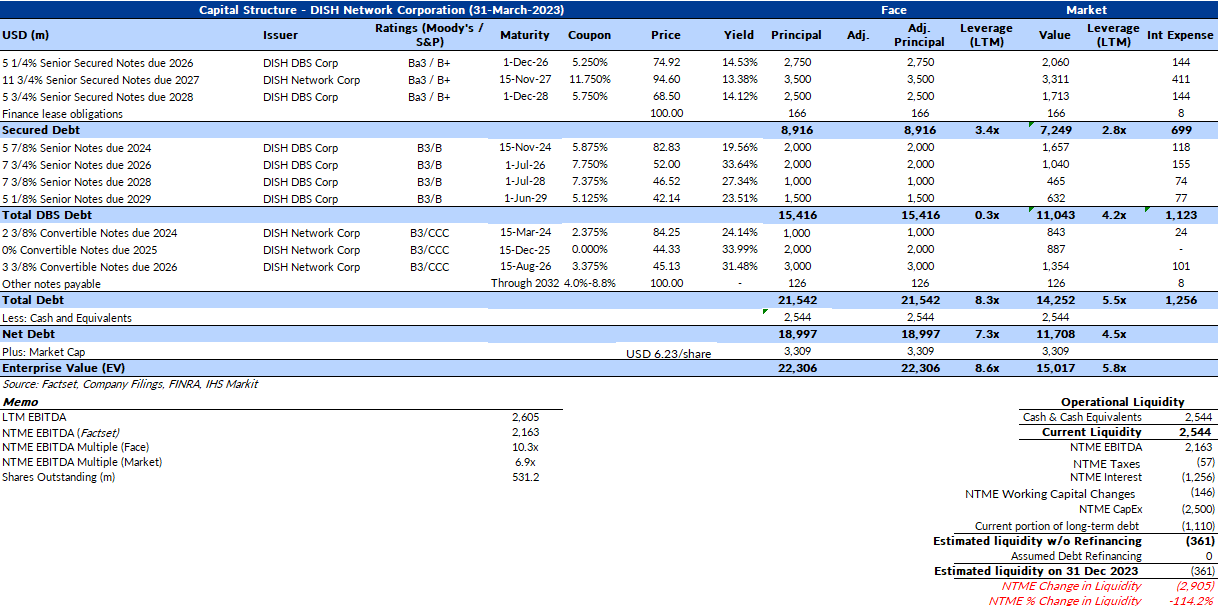This screenshot has height=607, width=1218.
Task: Select '5 1/8% Senior Notes due 2029'
Action: [x=77, y=198]
